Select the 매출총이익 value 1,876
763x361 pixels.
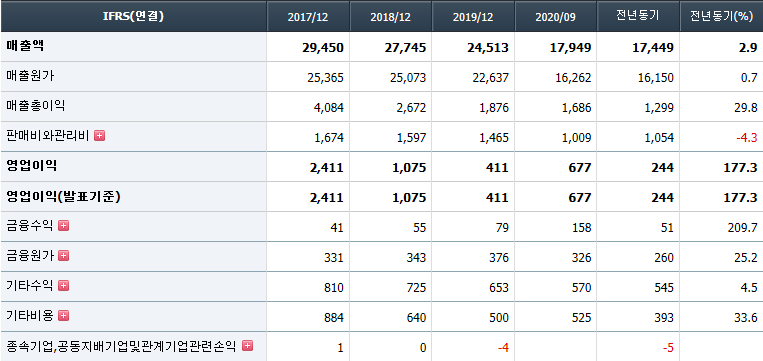495,108
